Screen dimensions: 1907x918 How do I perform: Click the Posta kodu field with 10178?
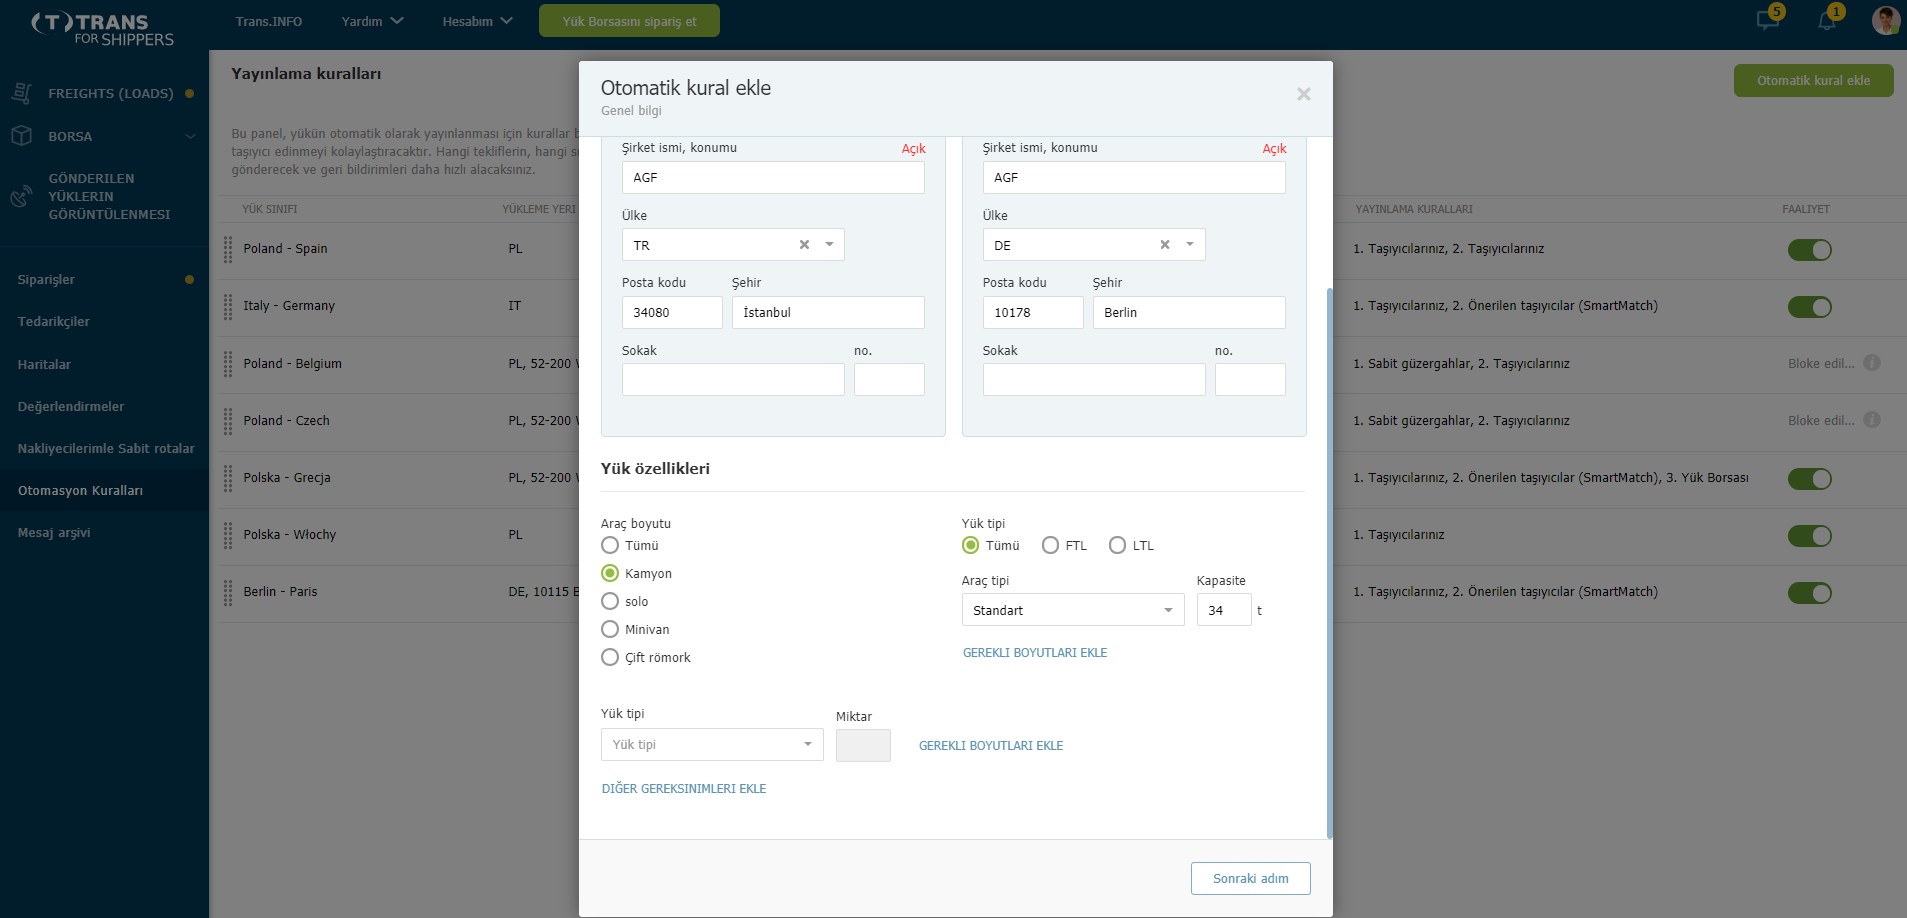tap(1033, 312)
